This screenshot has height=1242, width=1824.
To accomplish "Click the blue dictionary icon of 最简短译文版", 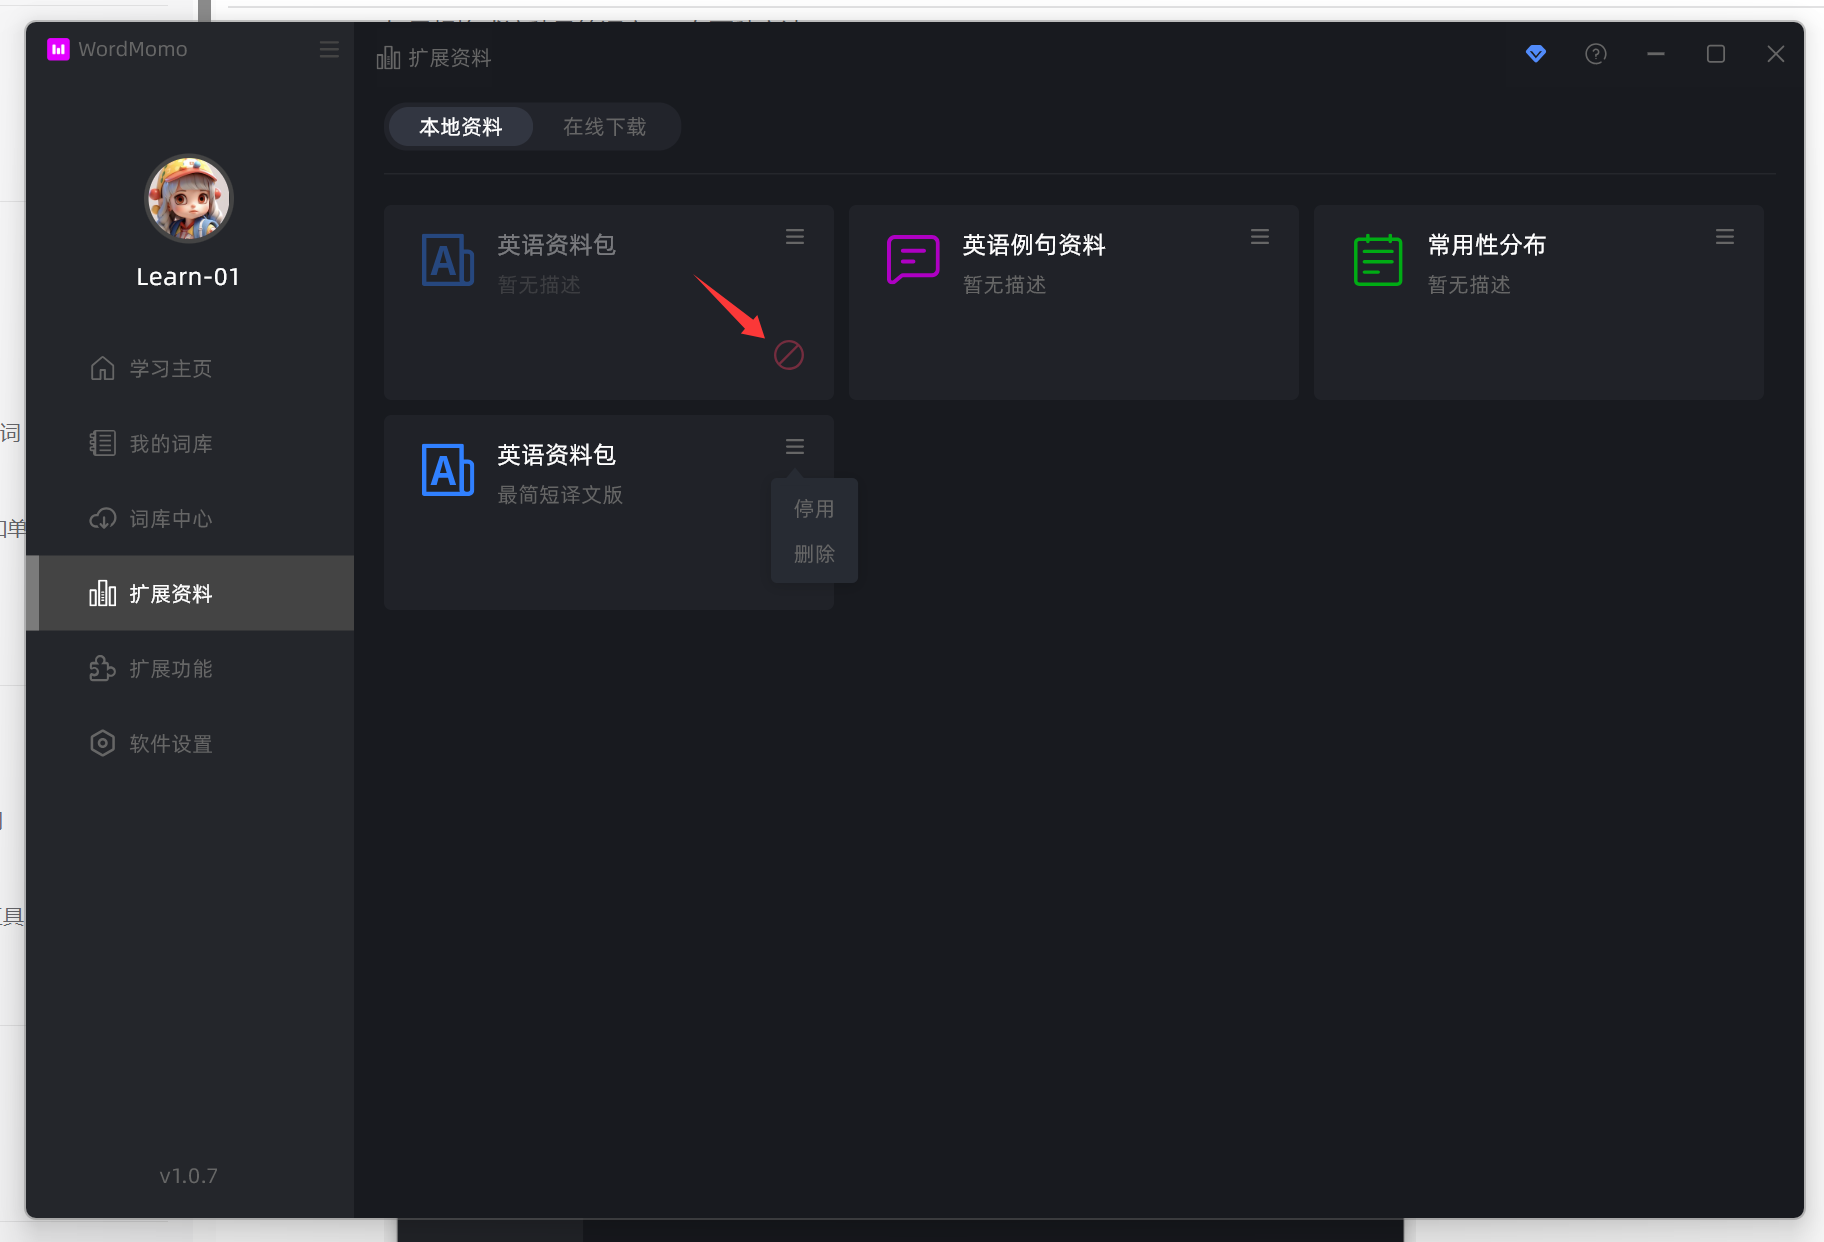I will (x=447, y=470).
